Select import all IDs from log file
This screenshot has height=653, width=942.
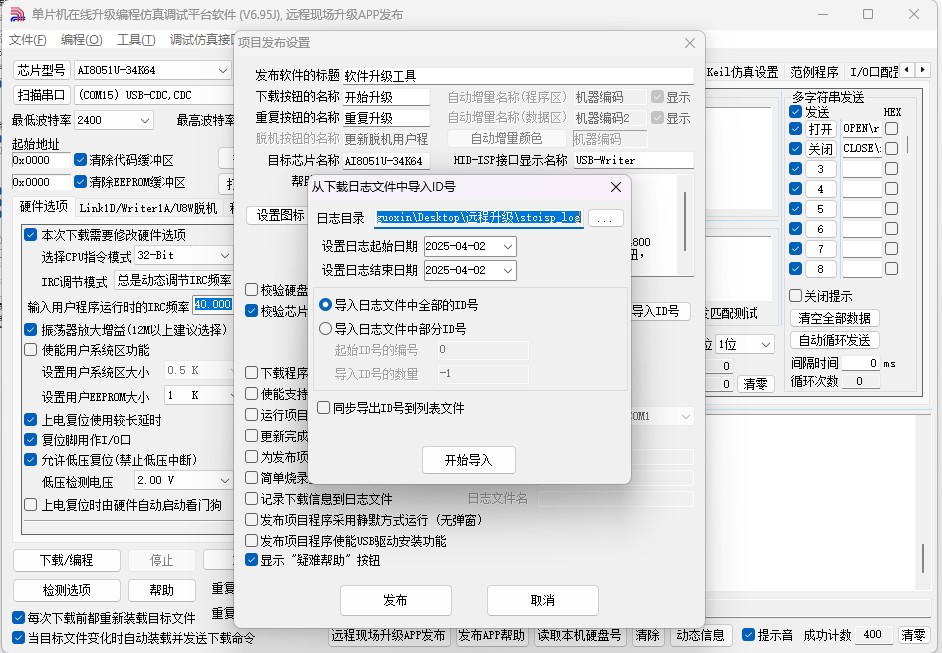[x=325, y=305]
